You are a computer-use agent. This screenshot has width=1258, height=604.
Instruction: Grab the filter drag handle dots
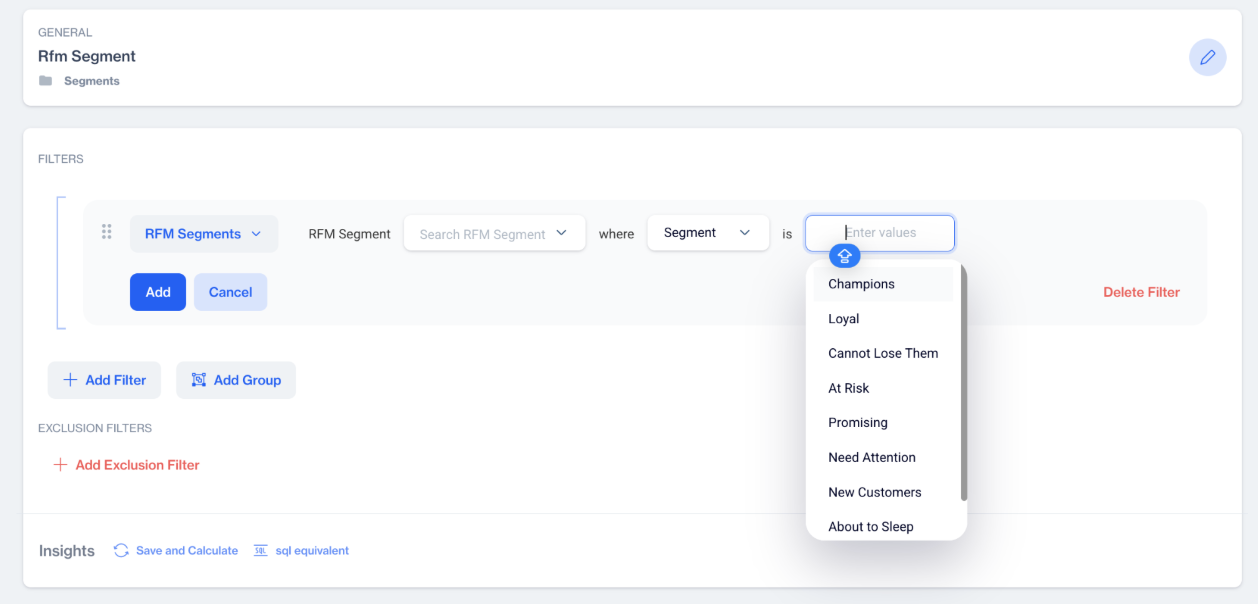pyautogui.click(x=107, y=232)
